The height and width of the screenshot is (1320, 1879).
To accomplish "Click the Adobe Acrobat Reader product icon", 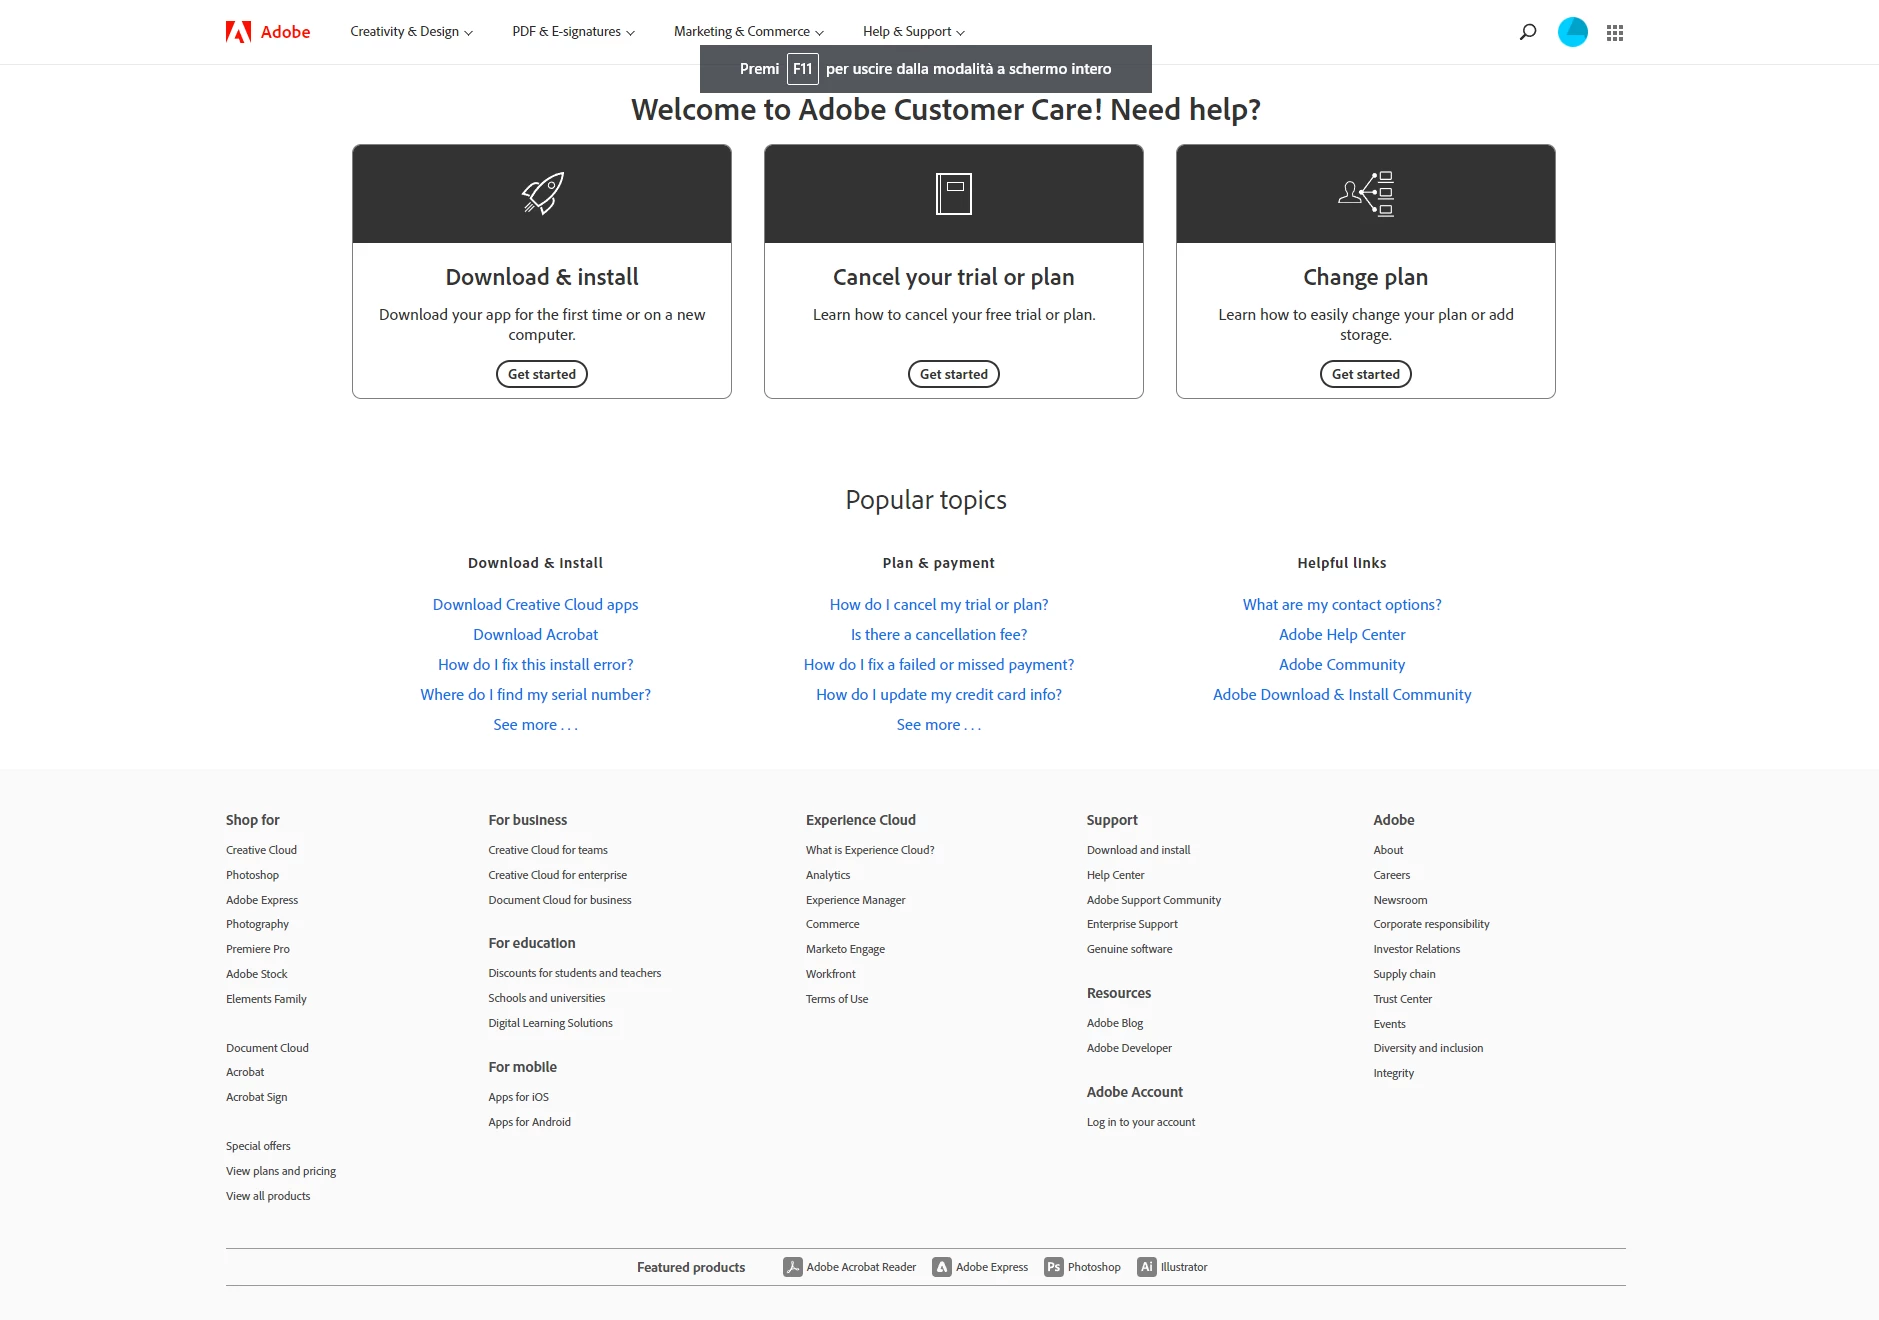I will [x=792, y=1267].
